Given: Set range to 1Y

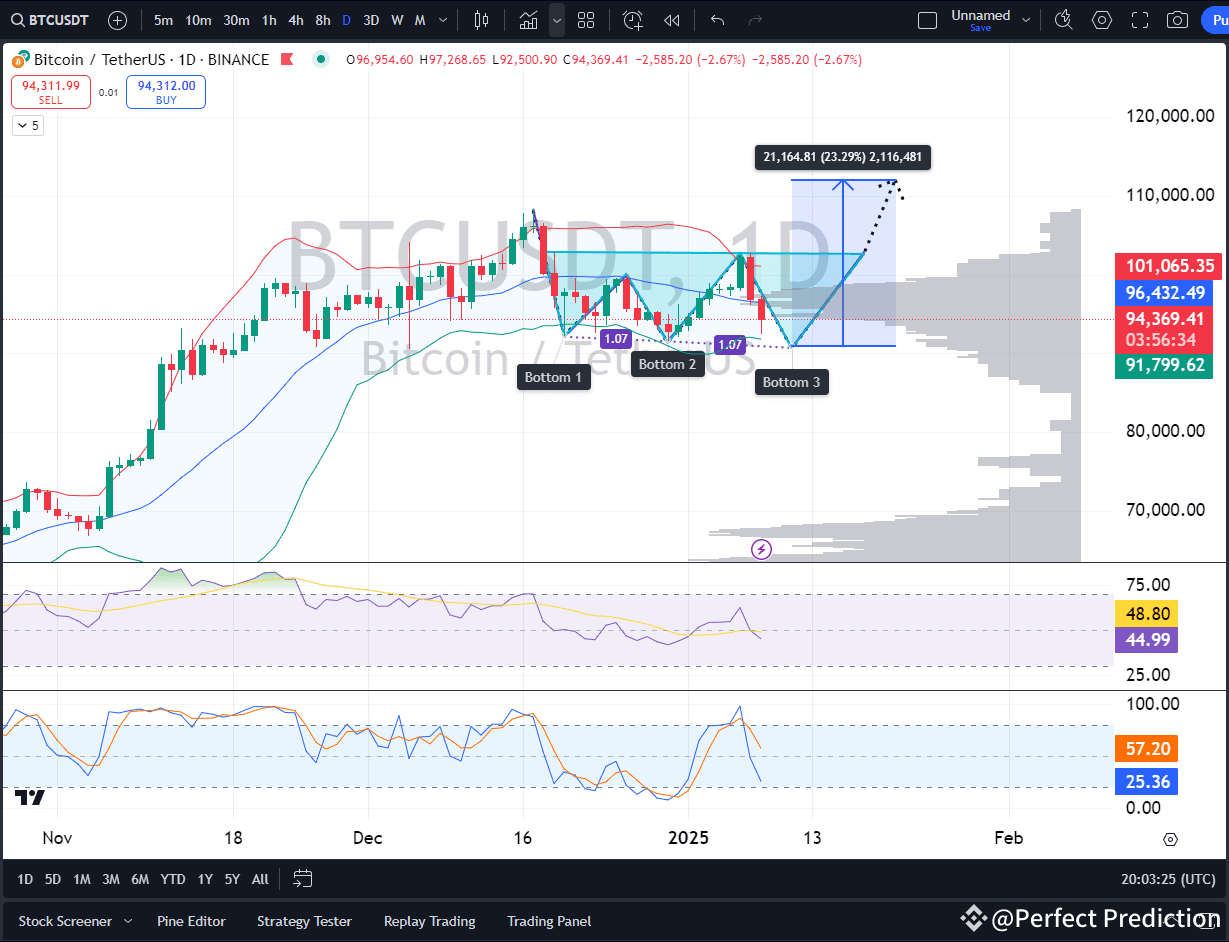Looking at the screenshot, I should pos(205,879).
